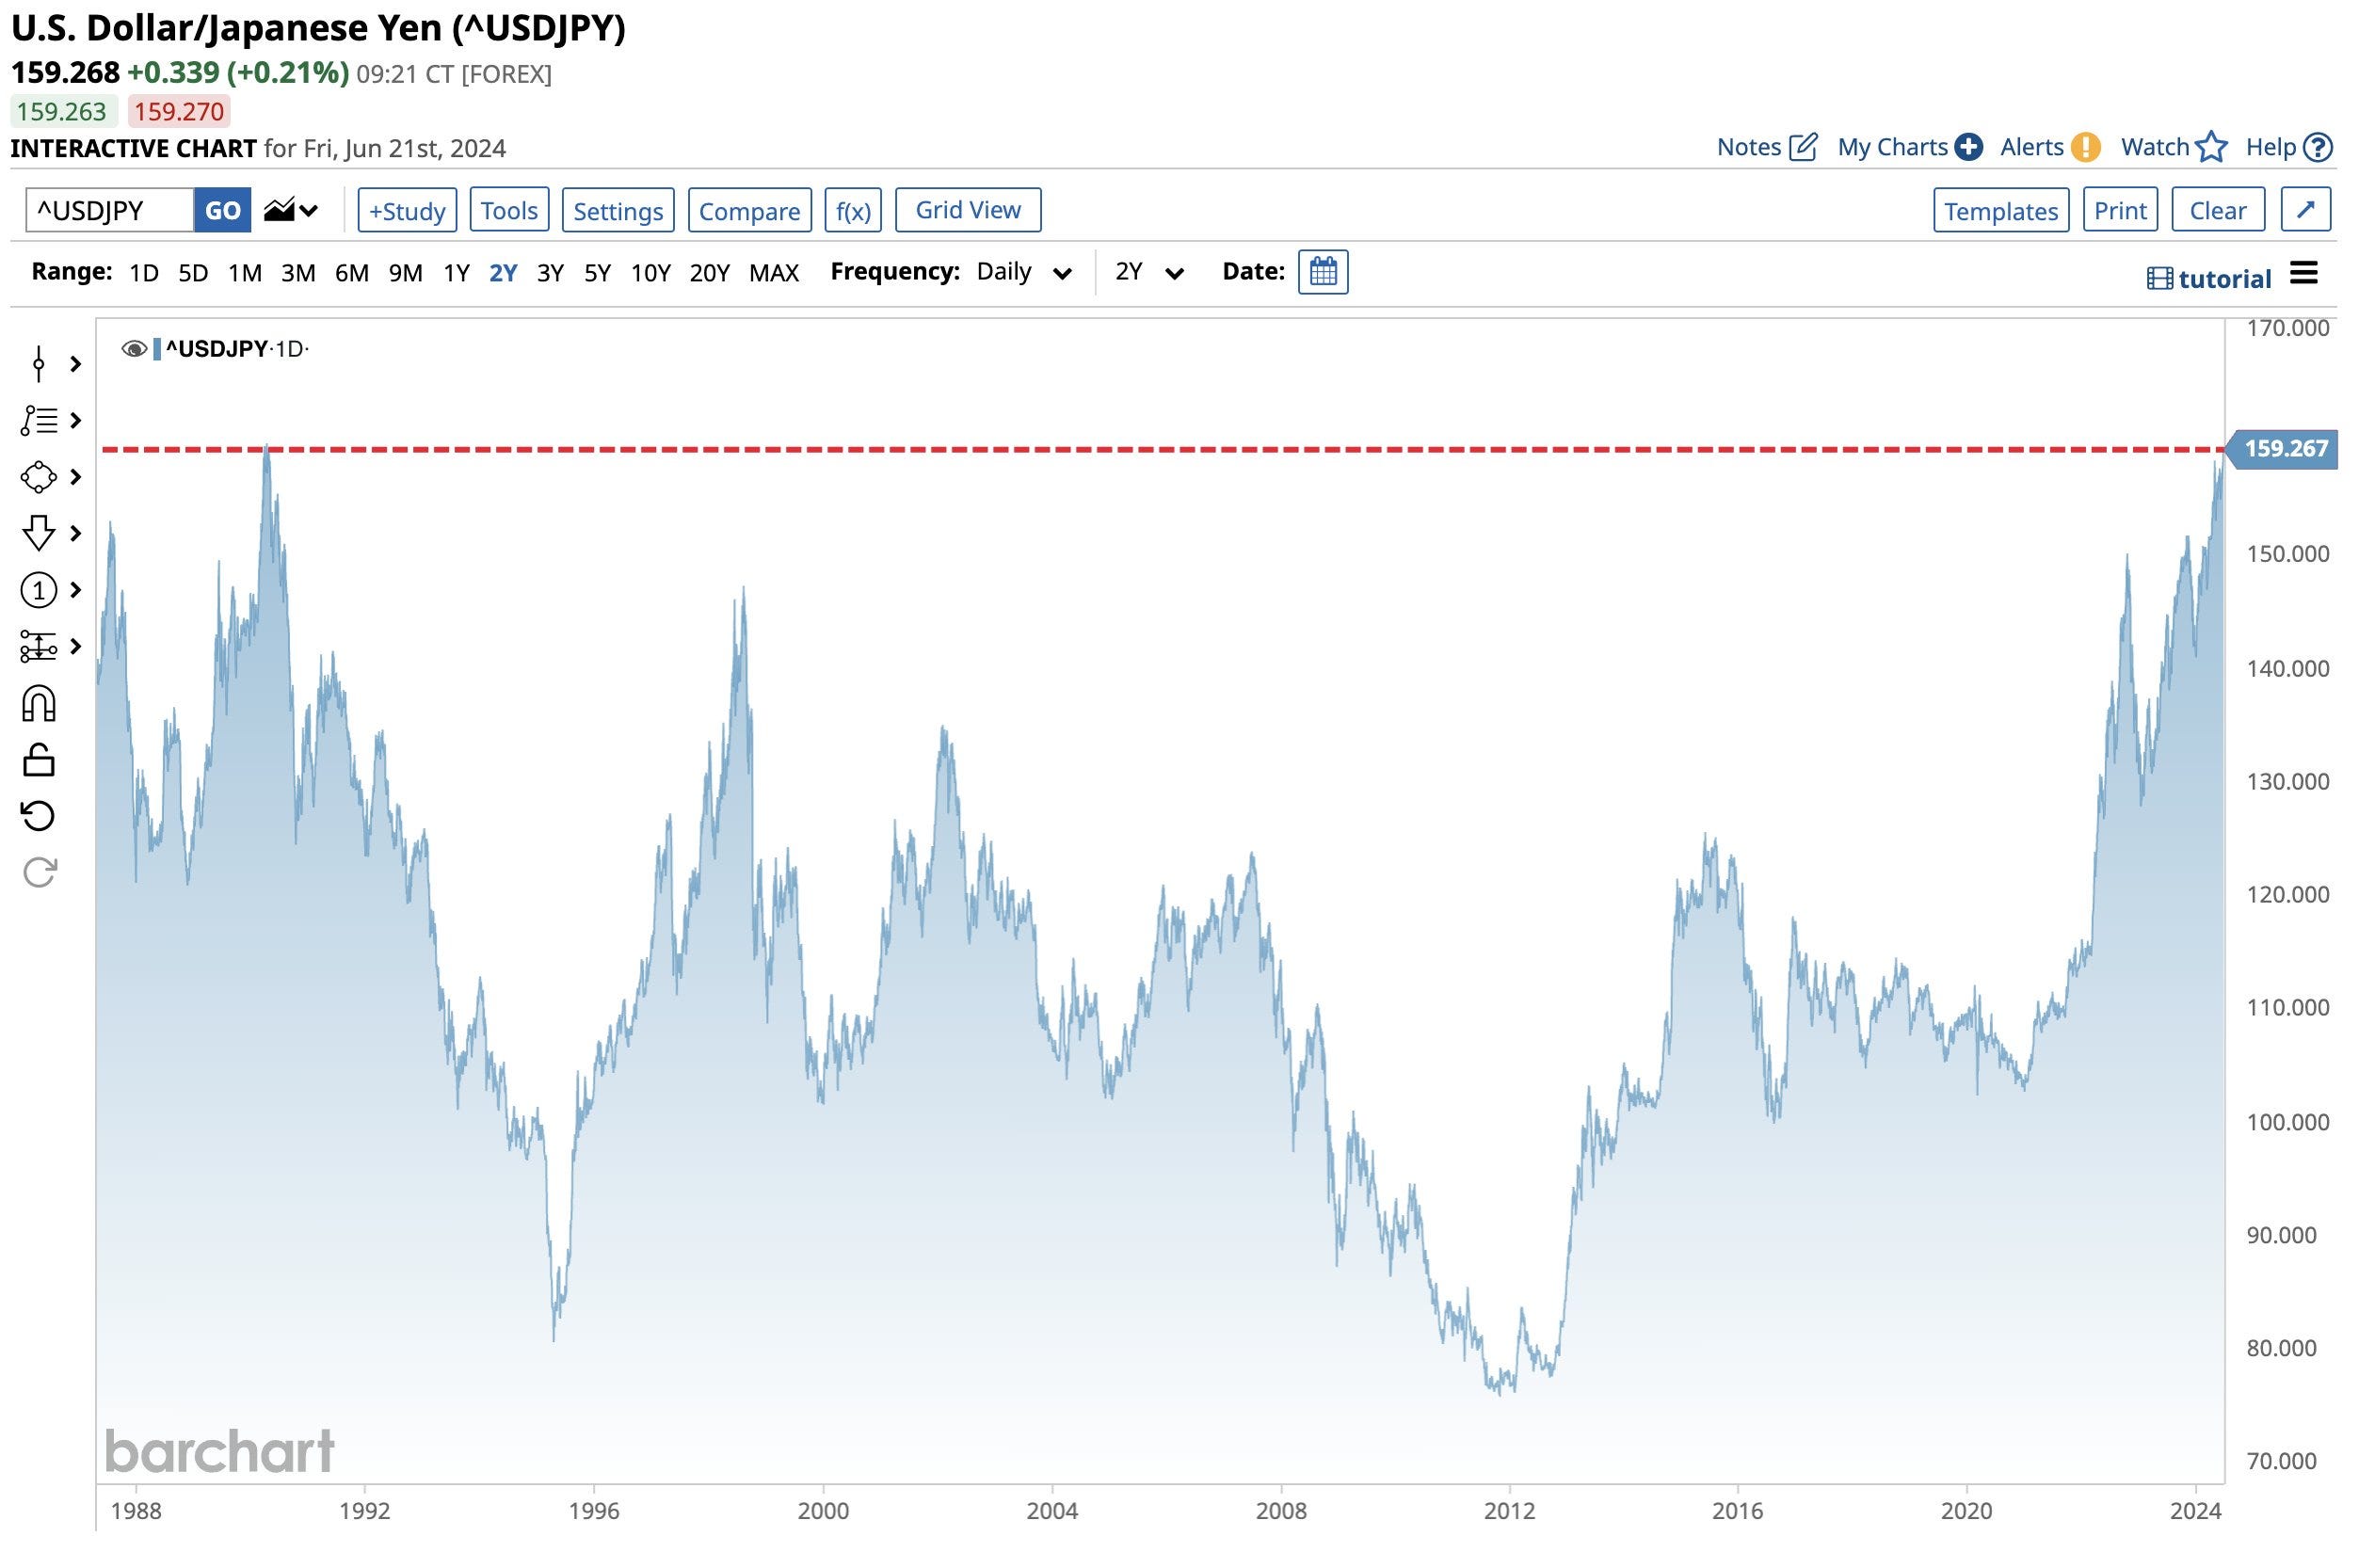Select the 5Y range

pyautogui.click(x=597, y=273)
